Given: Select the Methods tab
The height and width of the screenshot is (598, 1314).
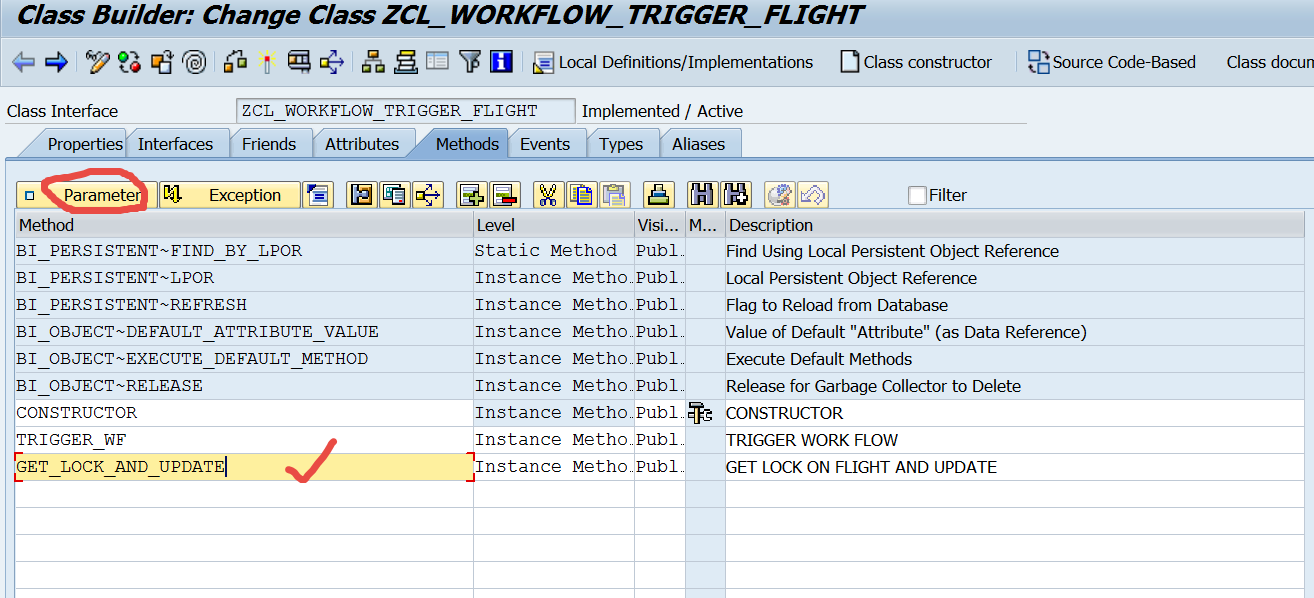Looking at the screenshot, I should (x=467, y=144).
